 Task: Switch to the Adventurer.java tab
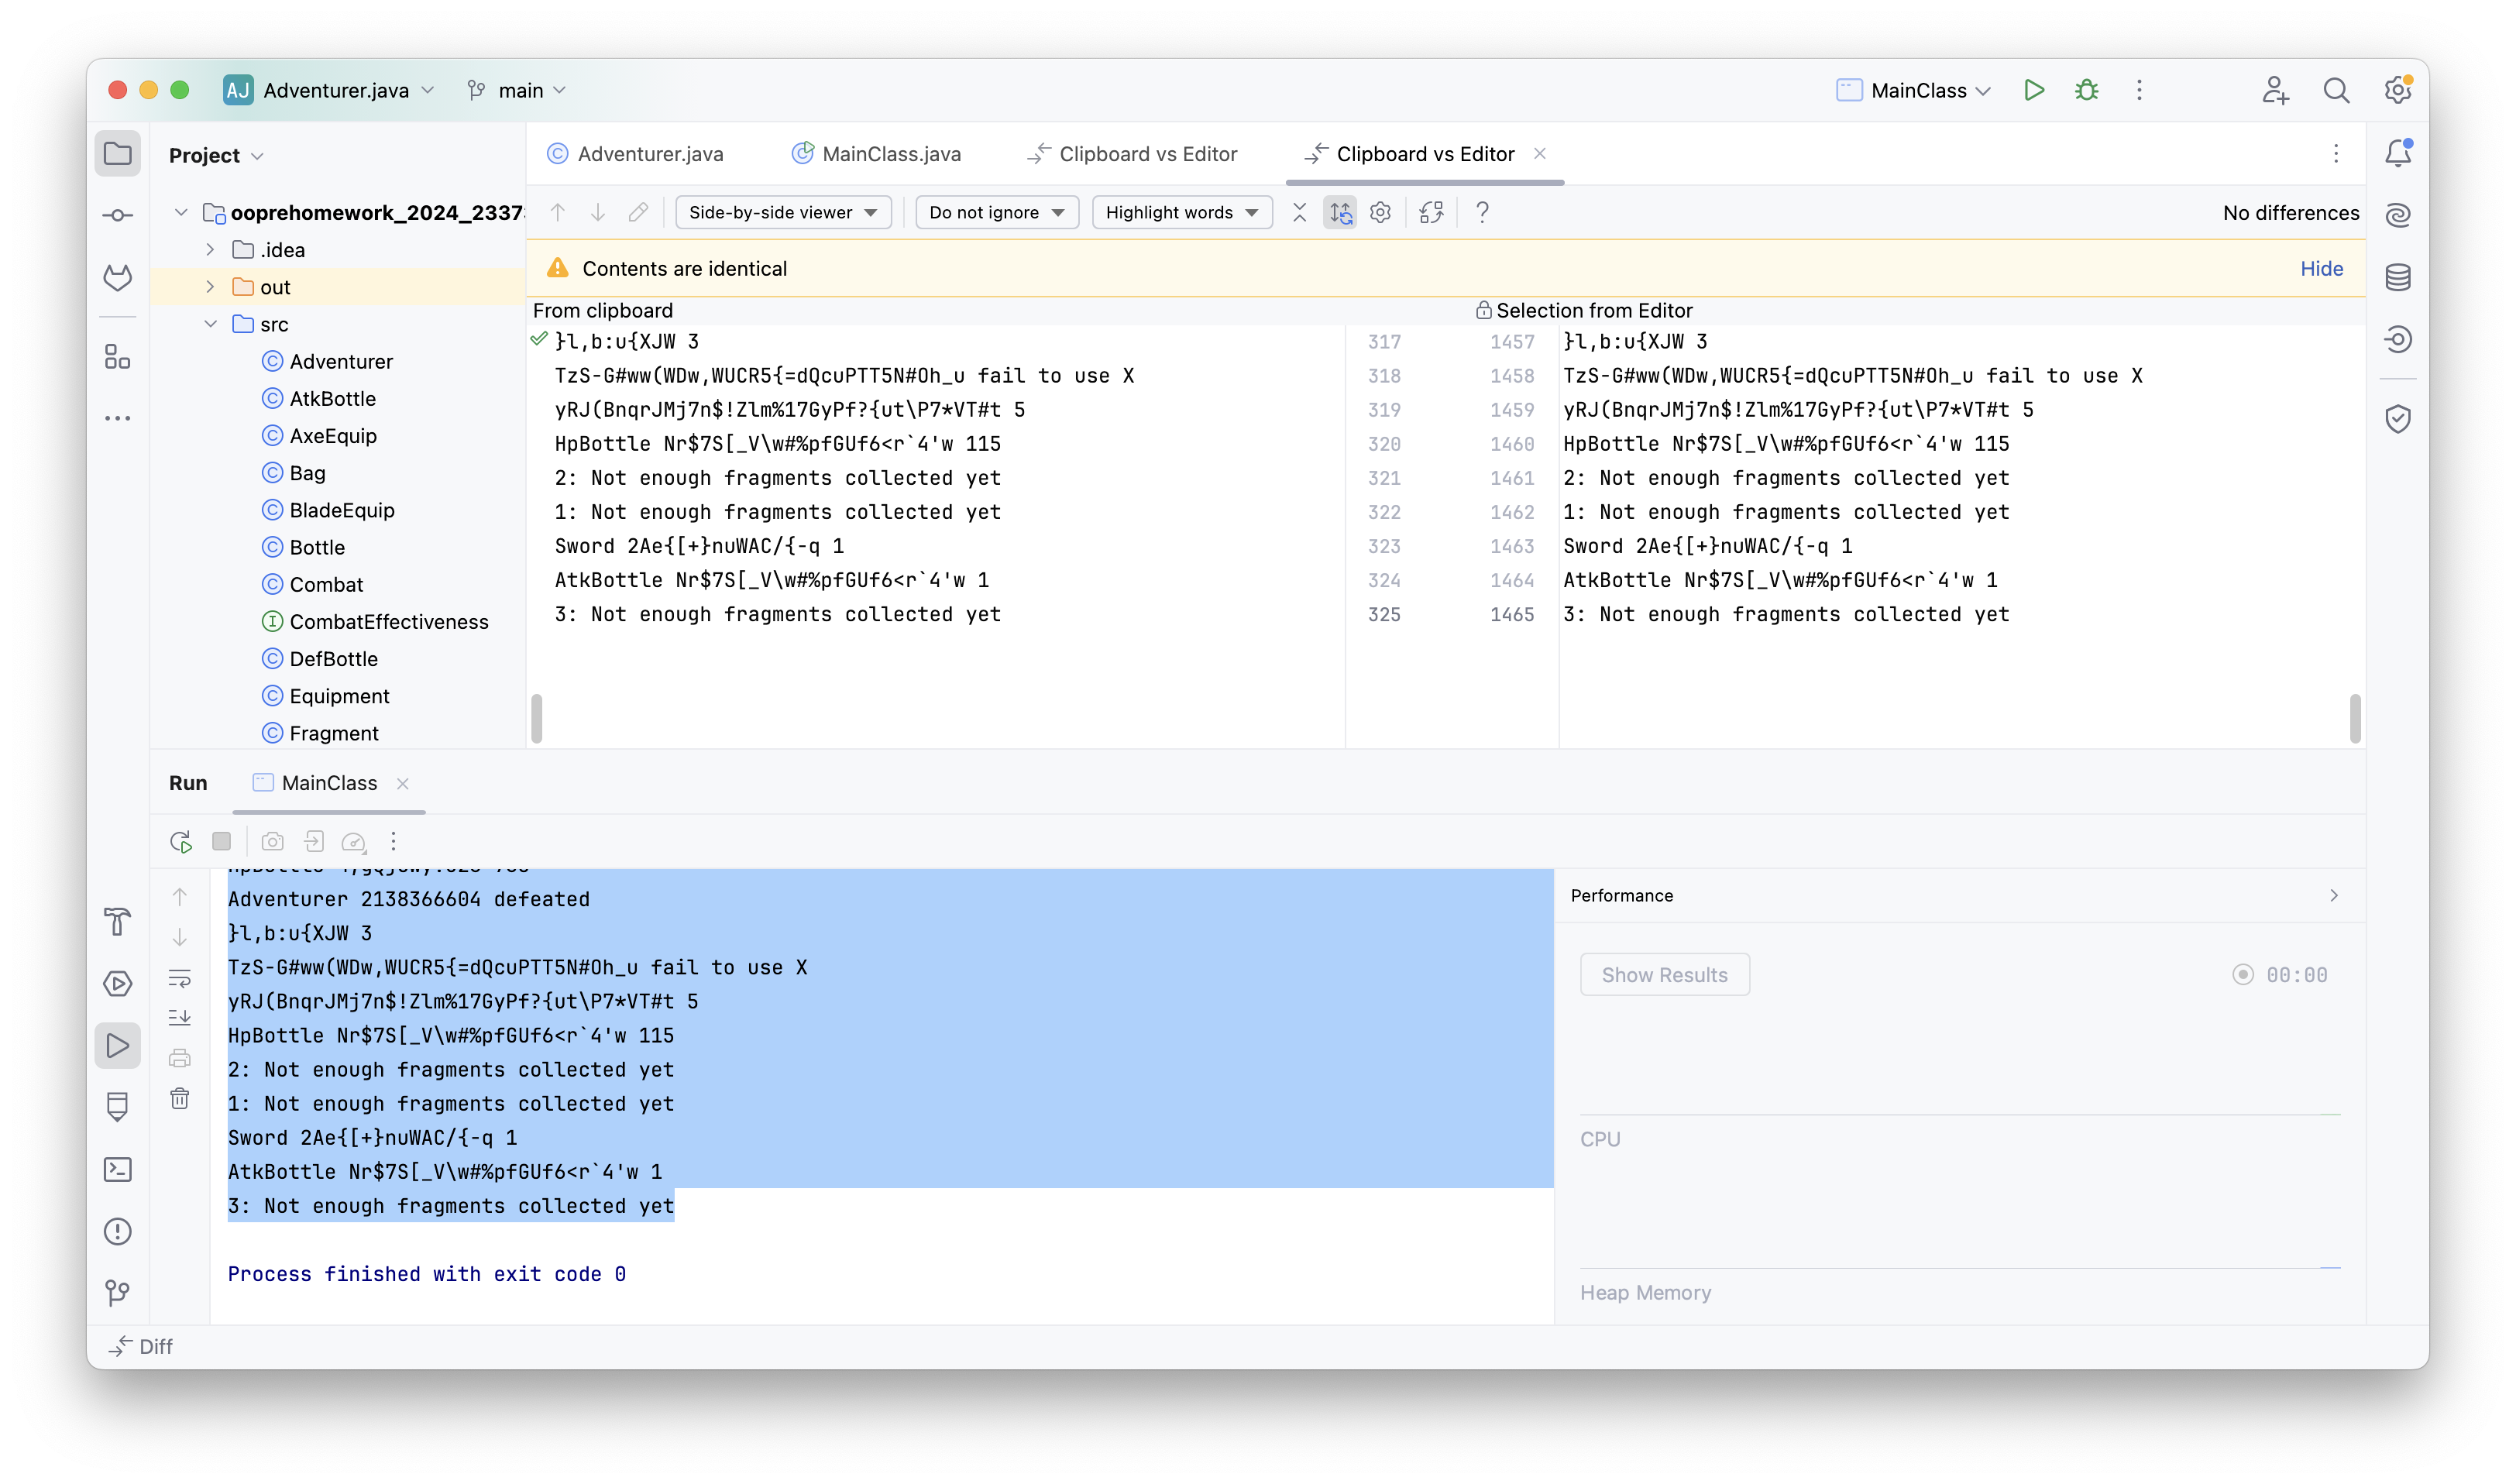[x=635, y=153]
